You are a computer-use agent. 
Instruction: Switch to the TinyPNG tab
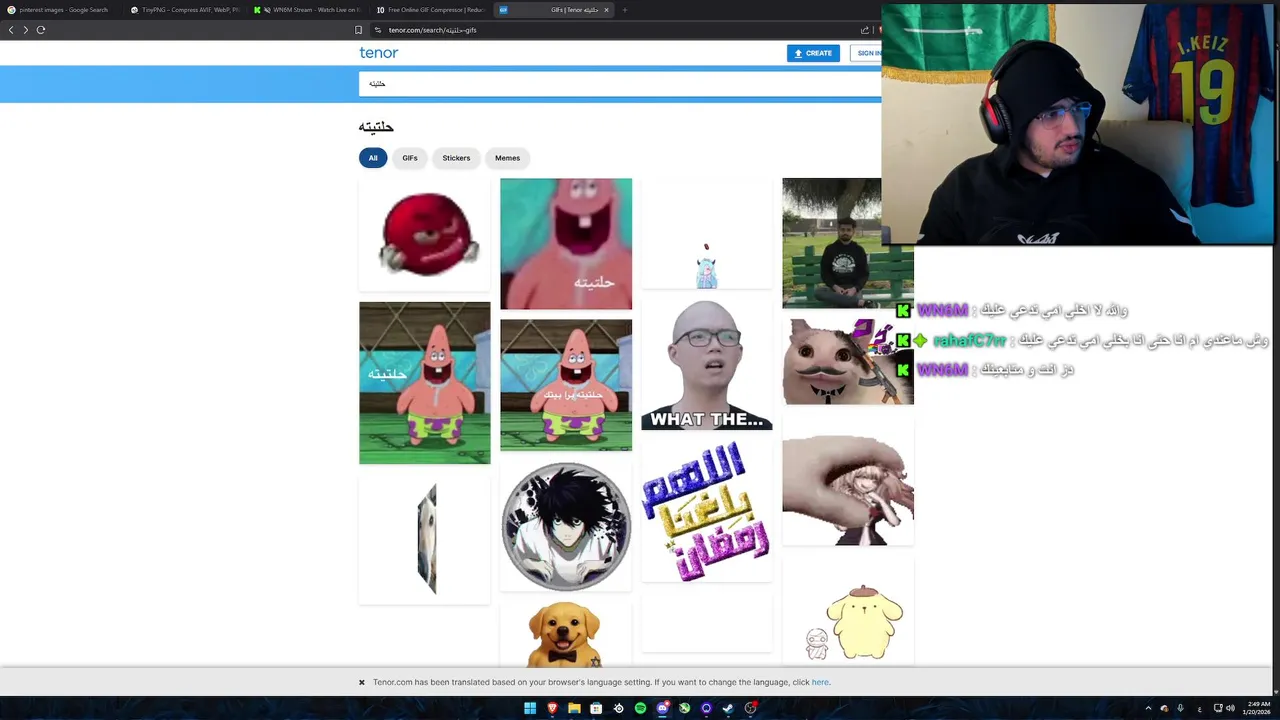pos(185,10)
